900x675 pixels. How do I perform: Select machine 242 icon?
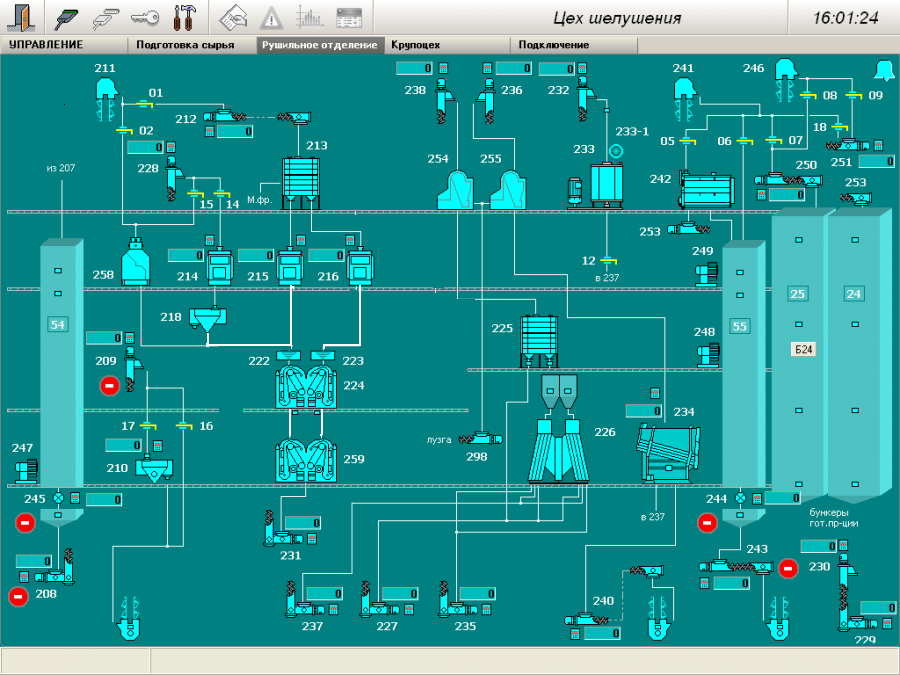point(706,191)
